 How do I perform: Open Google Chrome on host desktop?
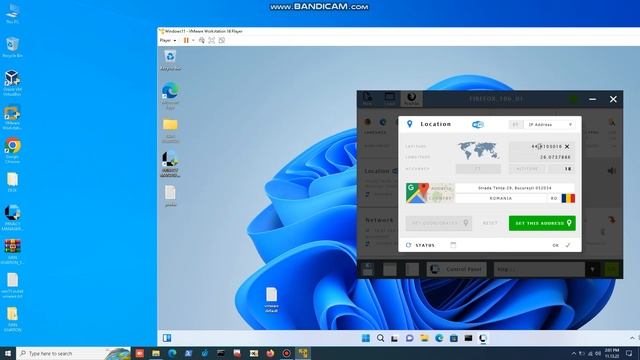[x=12, y=150]
